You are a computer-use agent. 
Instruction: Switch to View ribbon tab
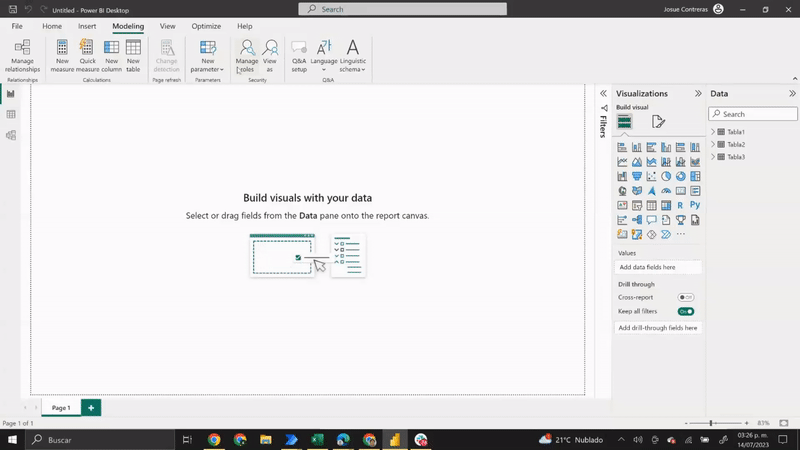pos(167,26)
